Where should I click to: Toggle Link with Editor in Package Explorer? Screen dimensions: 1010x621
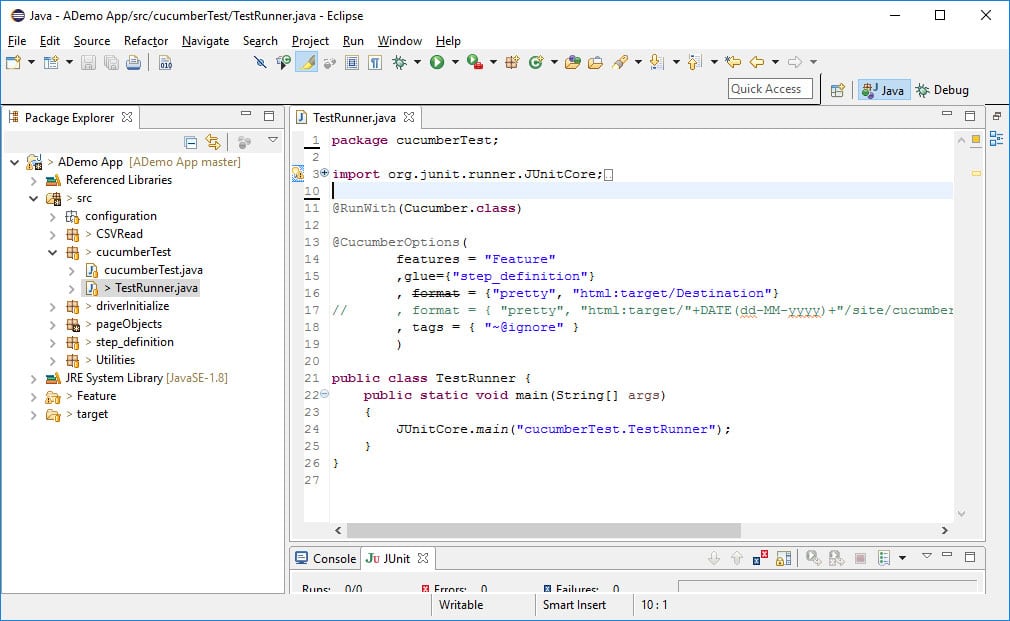(x=213, y=142)
